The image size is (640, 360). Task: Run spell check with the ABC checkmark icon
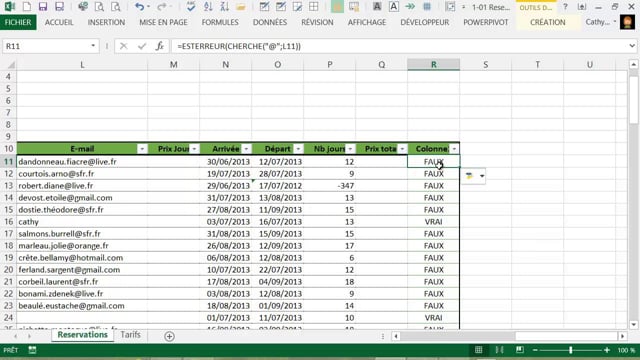click(191, 7)
